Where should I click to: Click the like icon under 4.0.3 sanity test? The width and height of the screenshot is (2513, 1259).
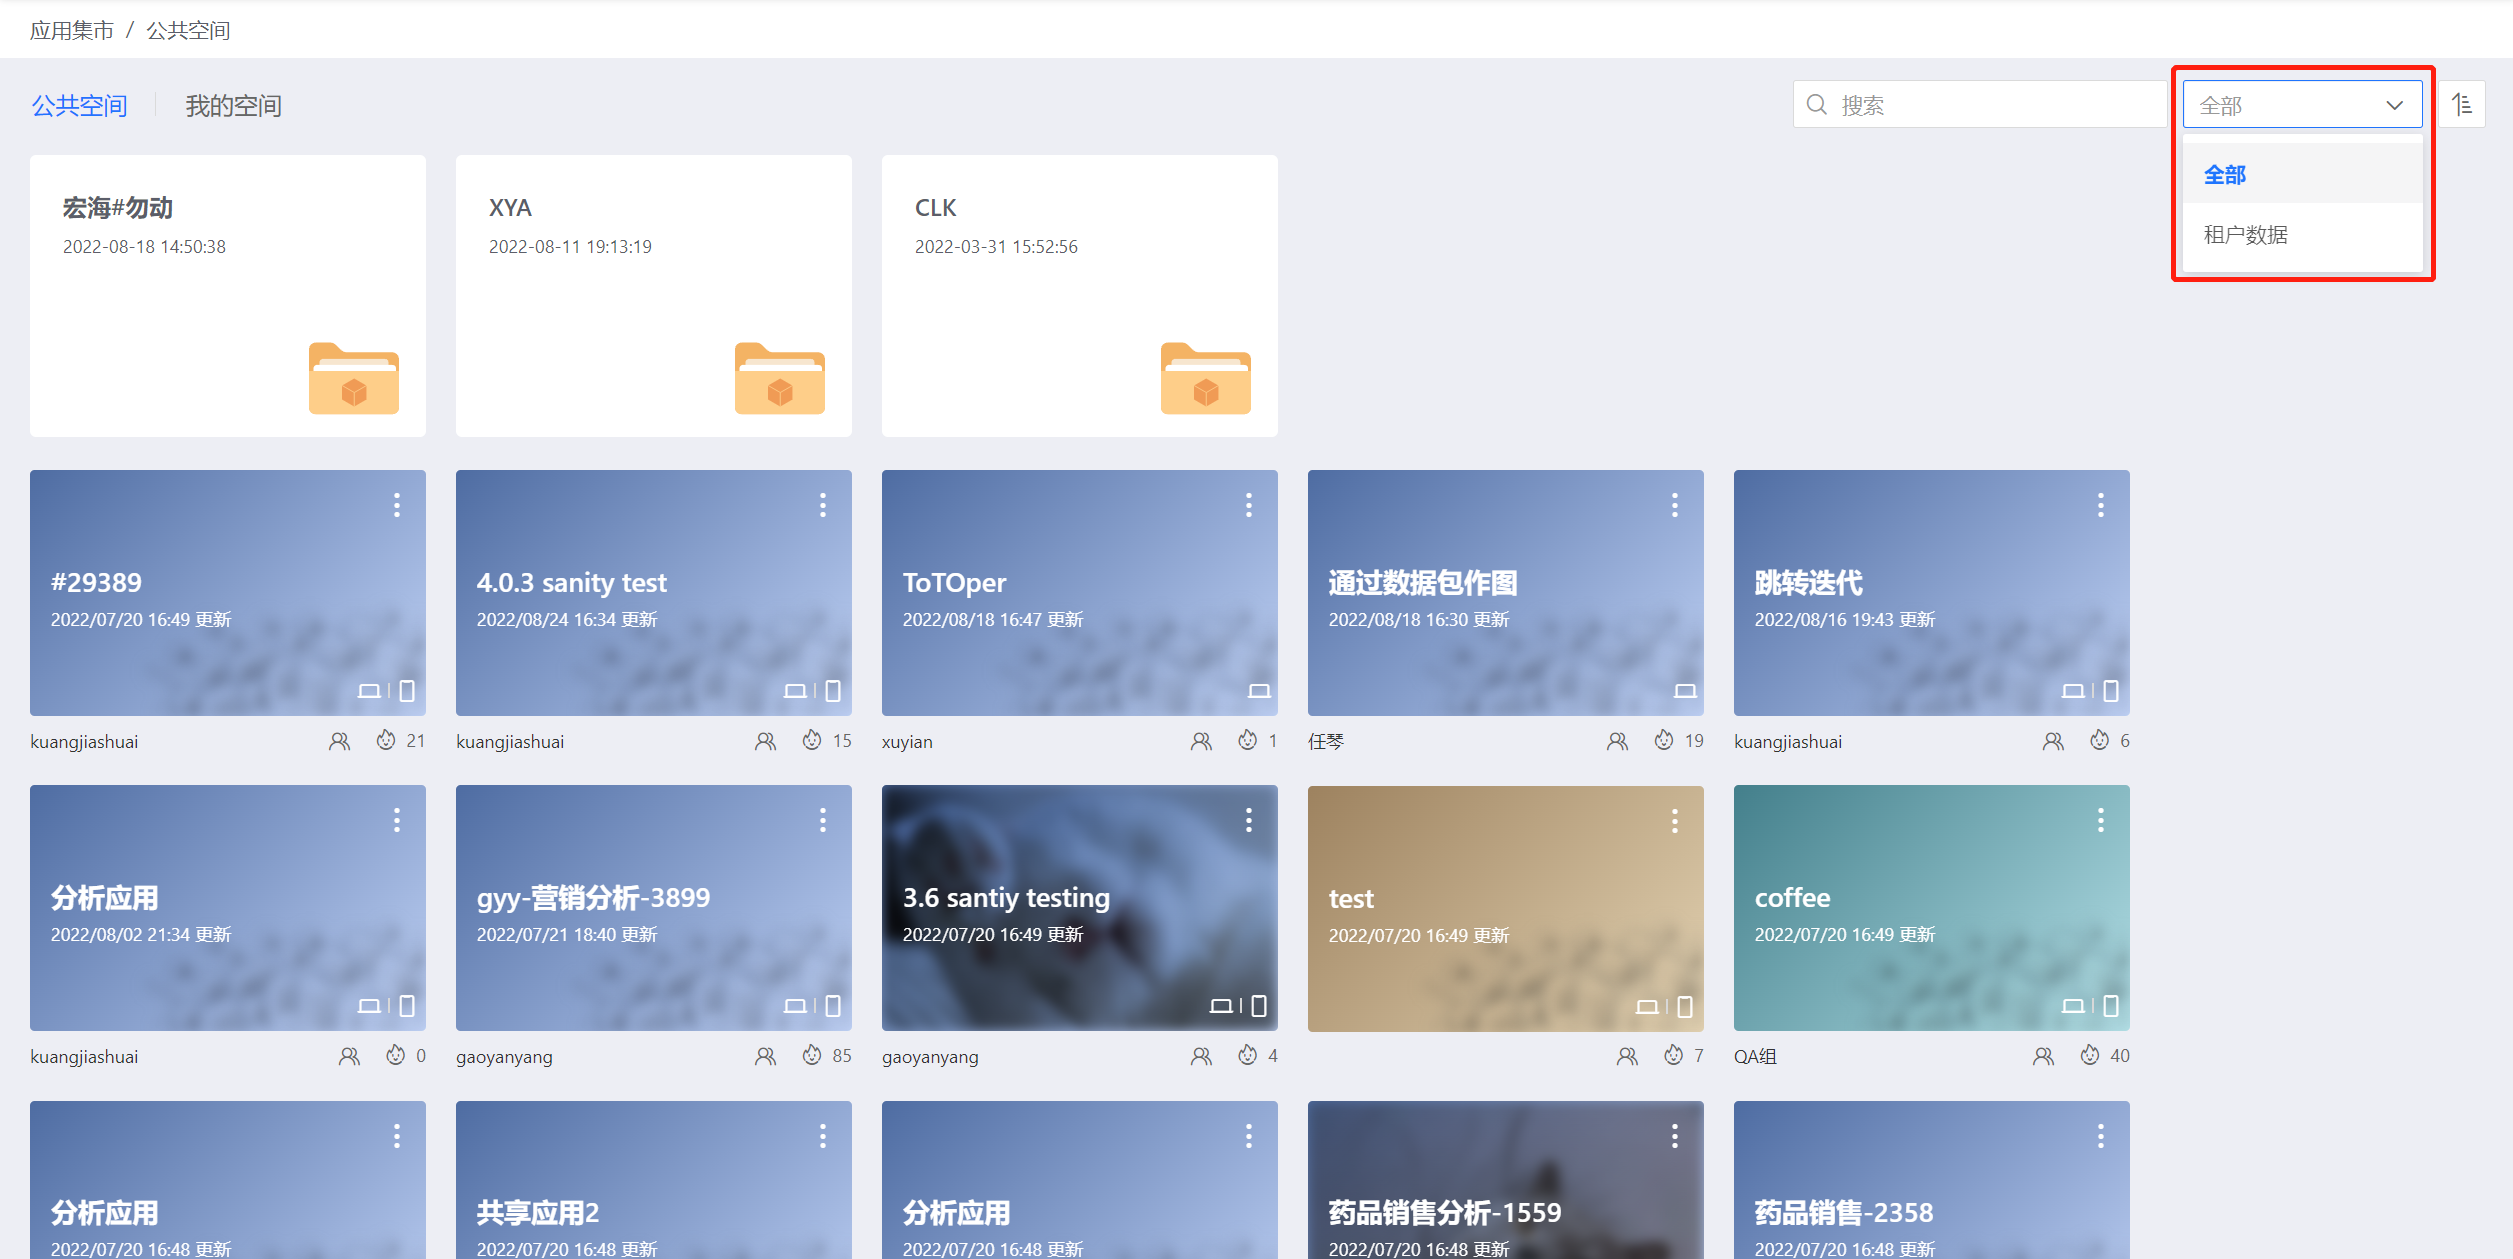(x=812, y=741)
